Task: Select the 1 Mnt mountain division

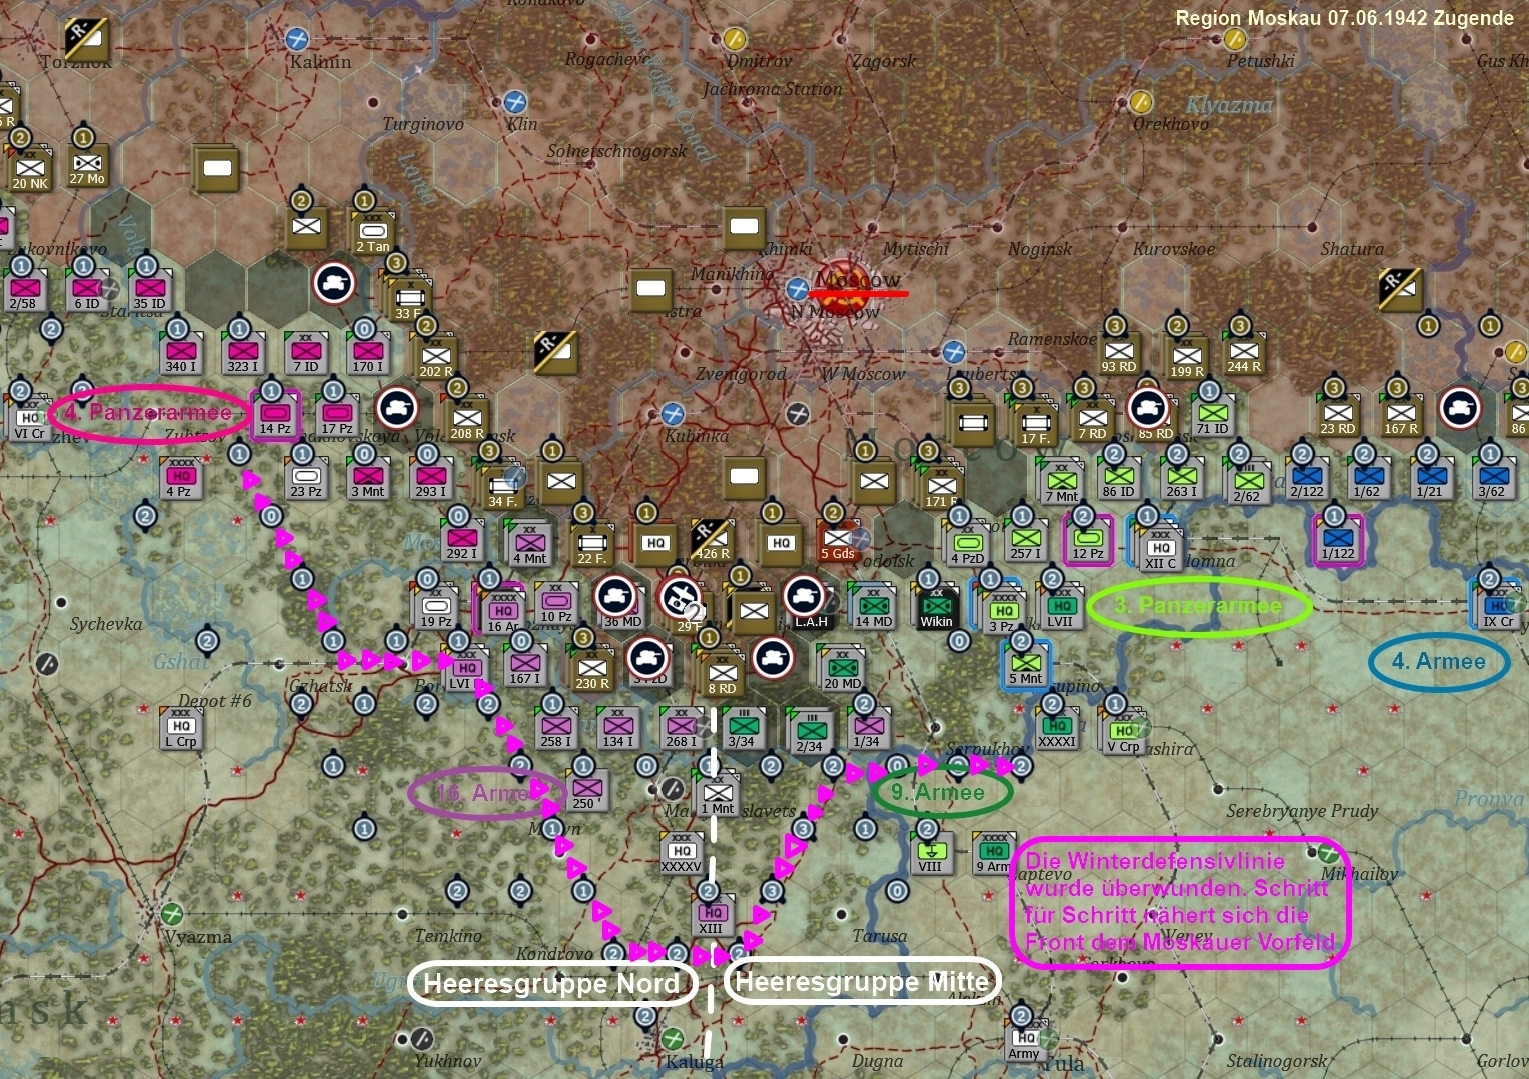Action: [x=717, y=793]
